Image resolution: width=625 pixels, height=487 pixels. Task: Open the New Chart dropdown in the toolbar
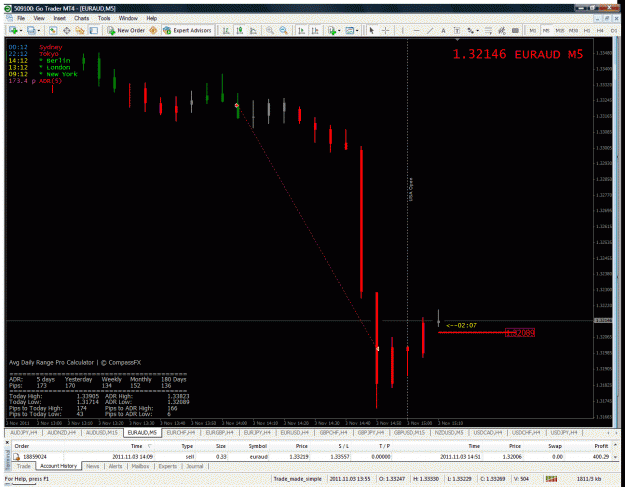(15, 30)
